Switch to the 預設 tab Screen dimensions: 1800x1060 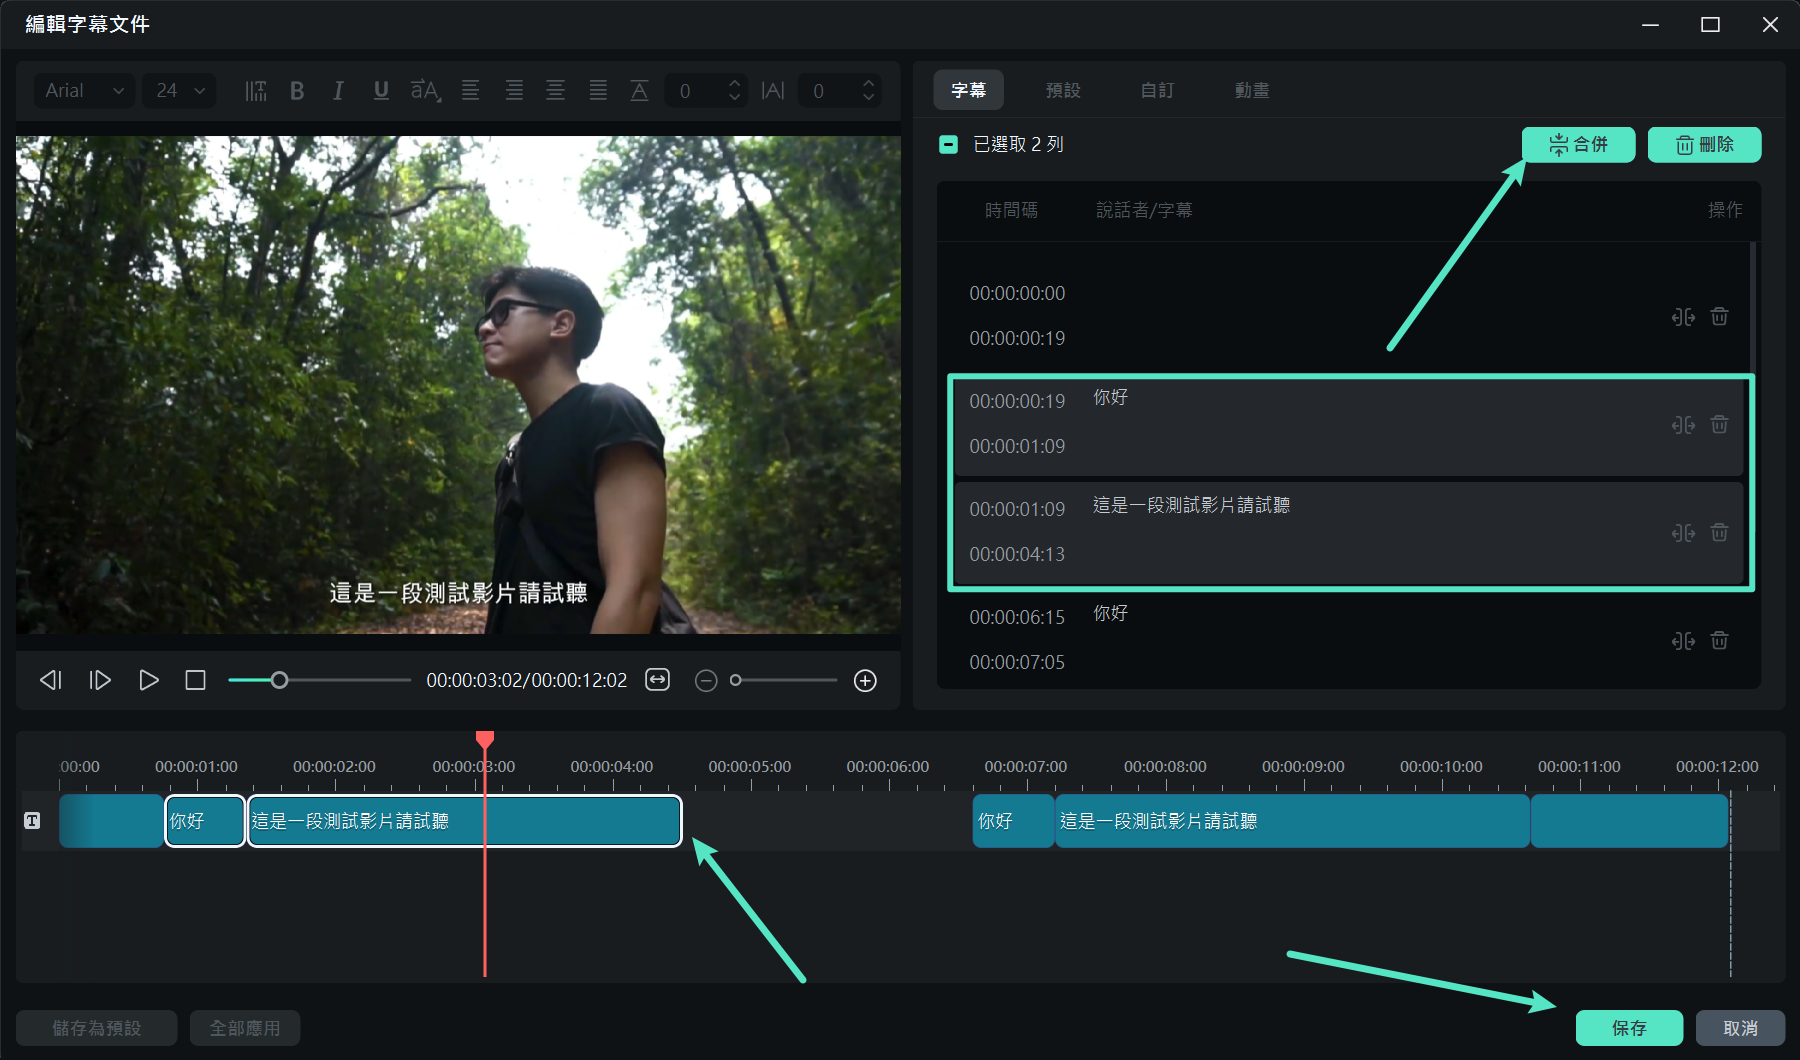click(x=1062, y=90)
